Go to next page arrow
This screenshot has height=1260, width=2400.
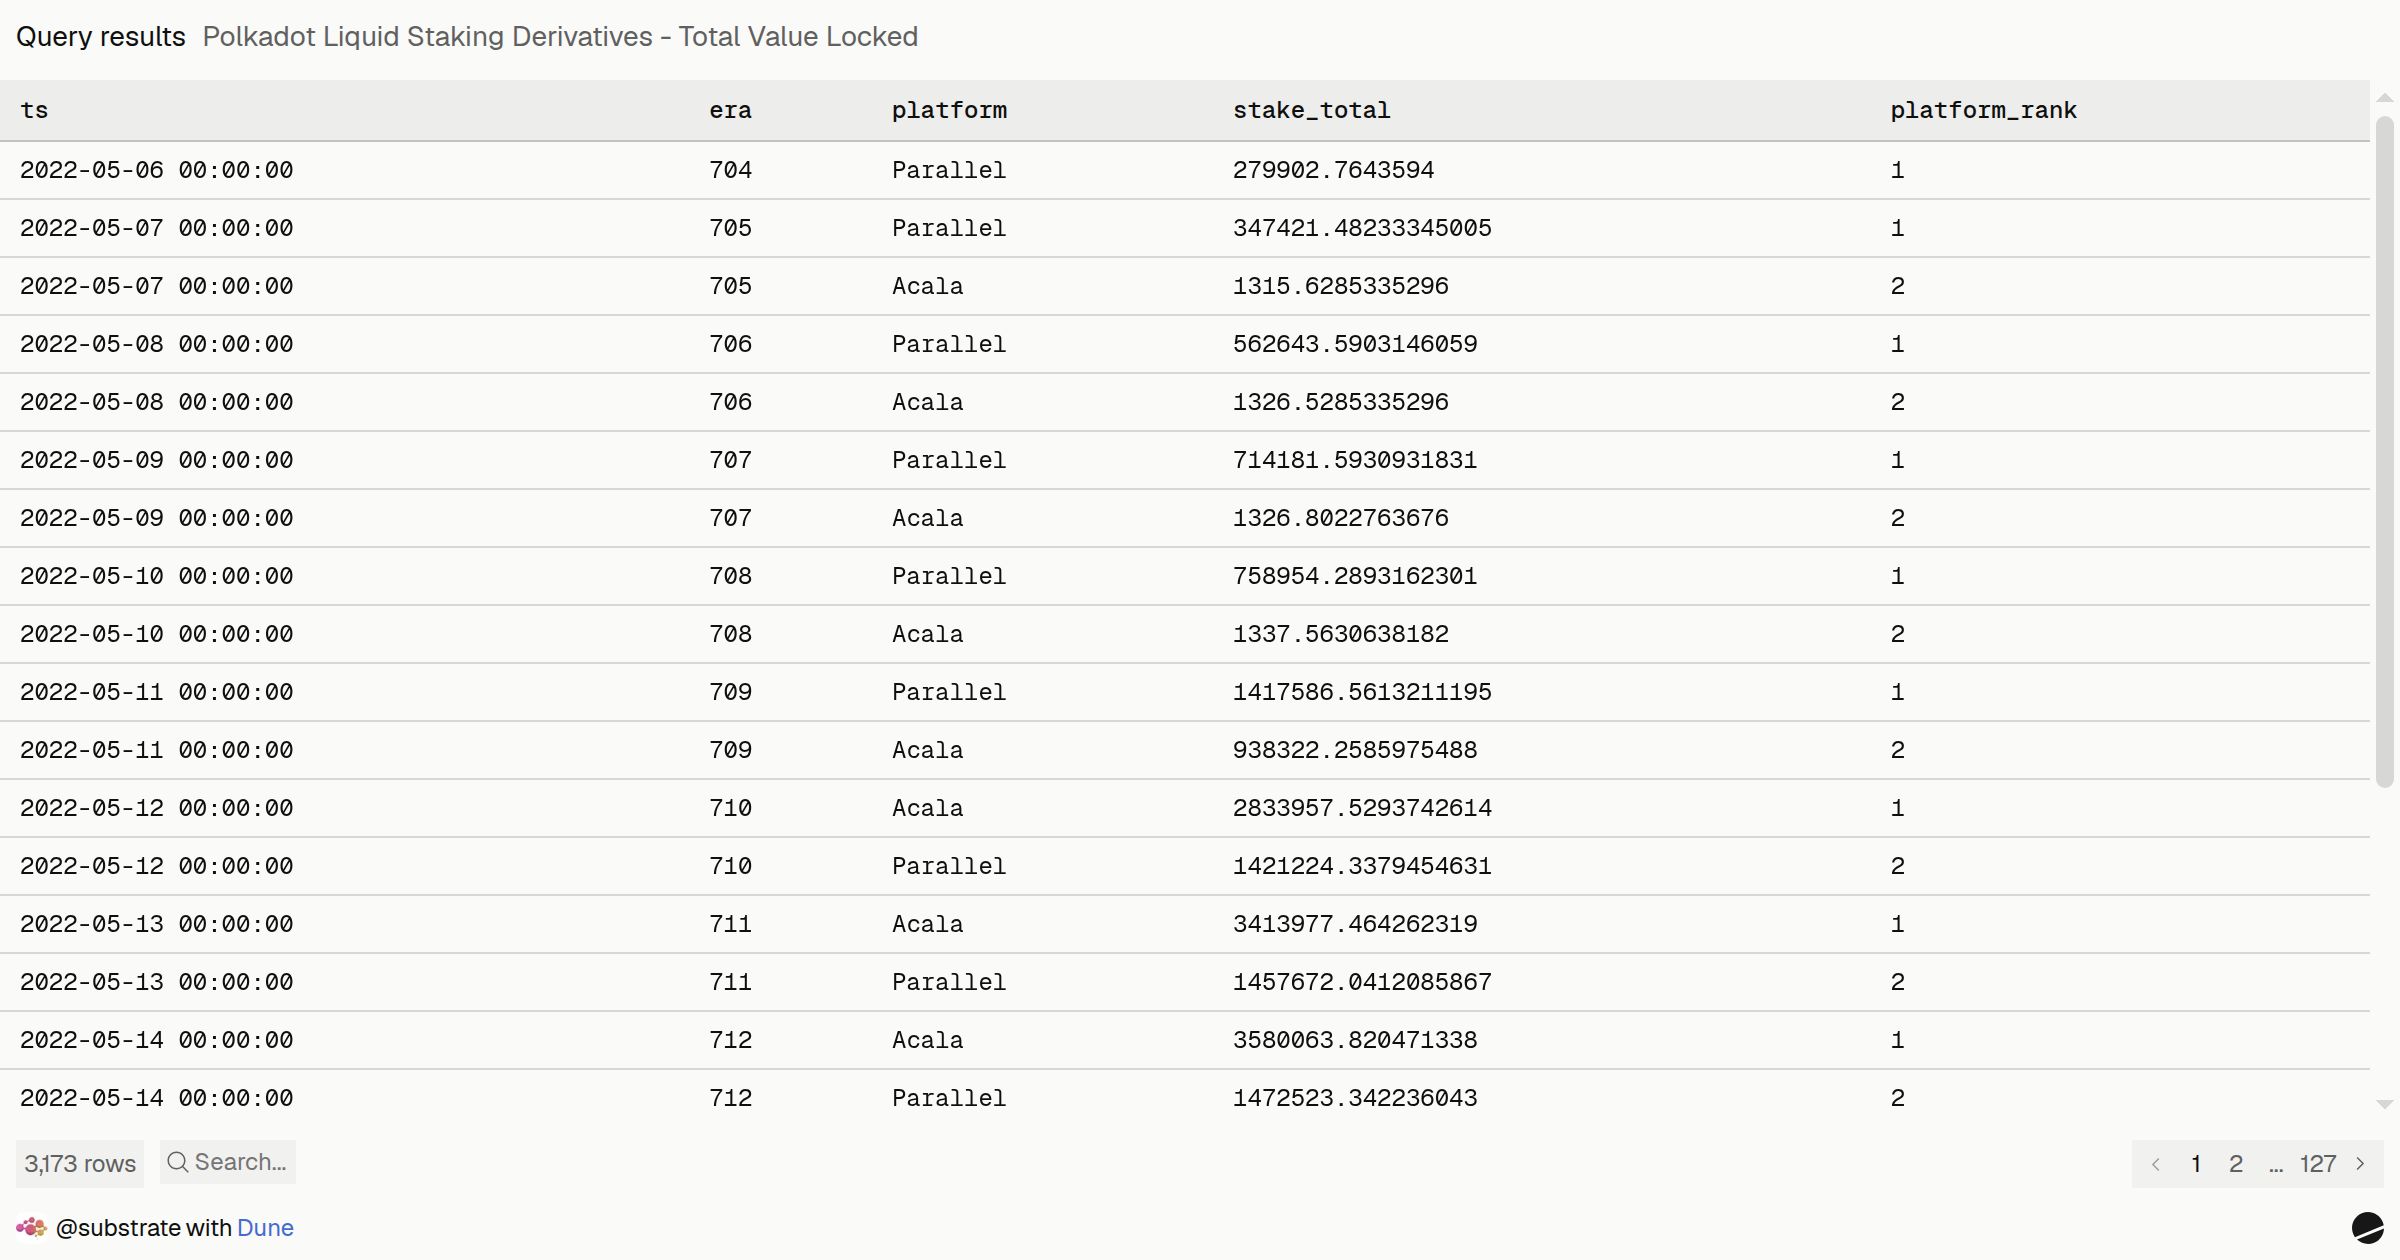coord(2361,1164)
